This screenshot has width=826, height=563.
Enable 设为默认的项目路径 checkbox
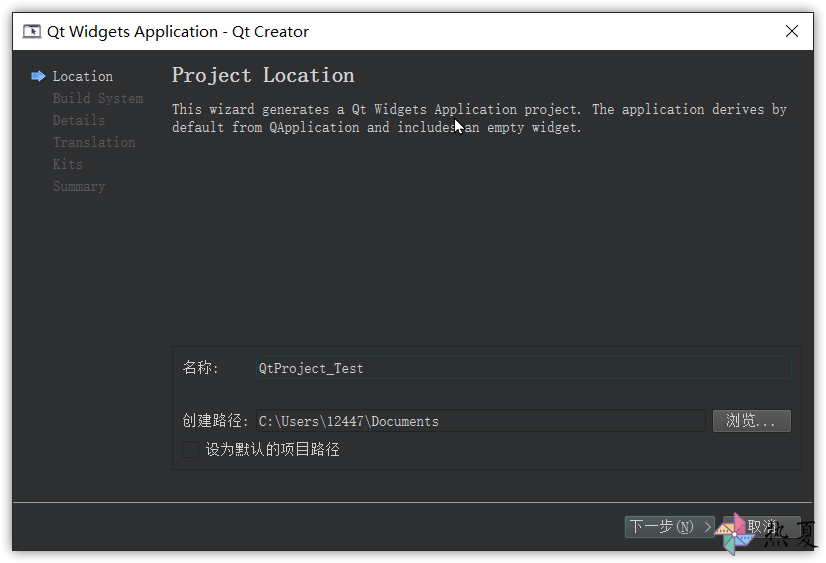(190, 450)
